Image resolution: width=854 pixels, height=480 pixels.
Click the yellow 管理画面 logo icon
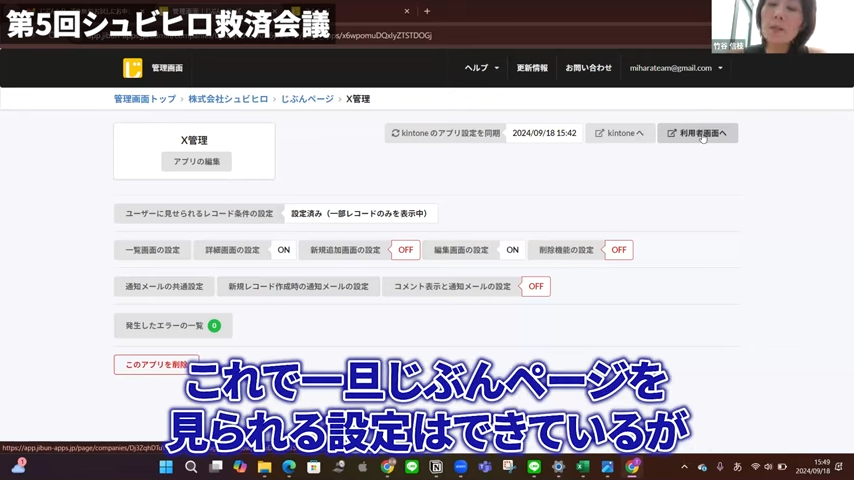(132, 68)
